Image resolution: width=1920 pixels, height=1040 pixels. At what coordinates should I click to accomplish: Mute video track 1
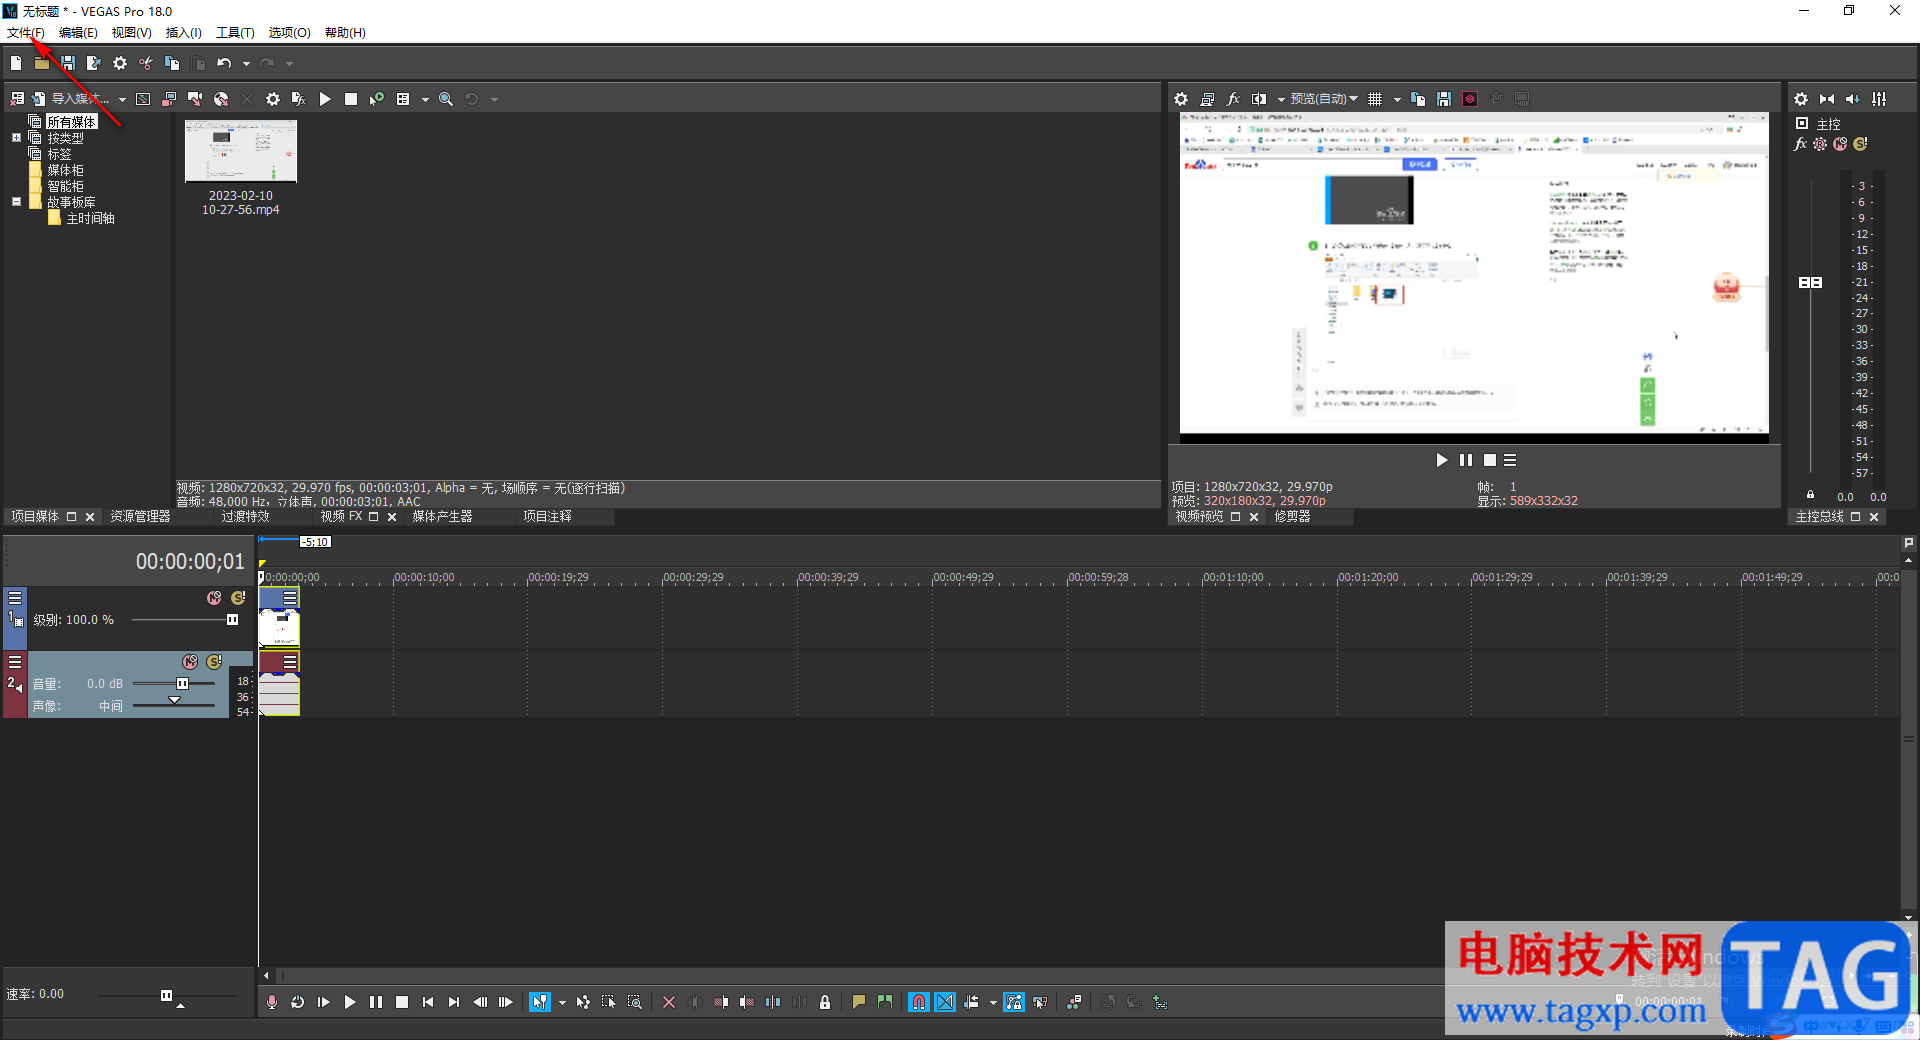pyautogui.click(x=214, y=598)
